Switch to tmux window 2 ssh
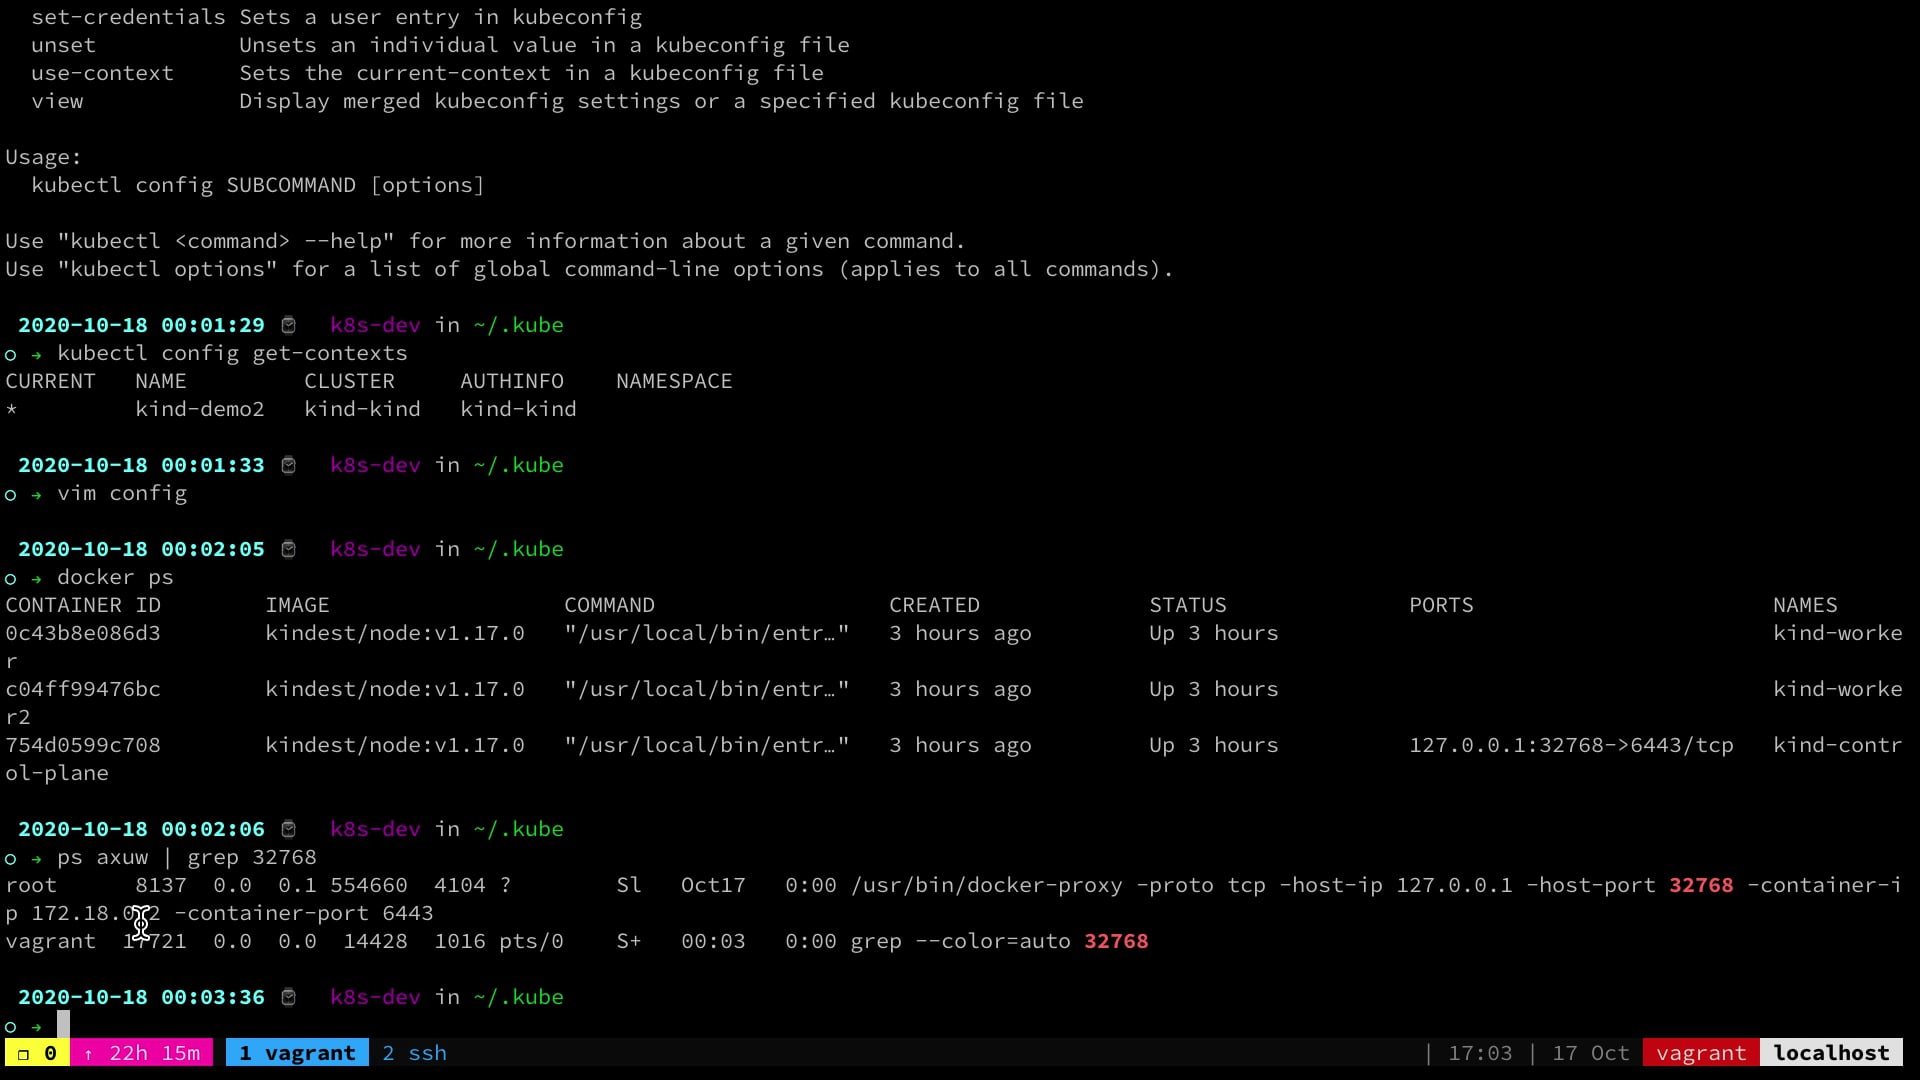 click(414, 1053)
